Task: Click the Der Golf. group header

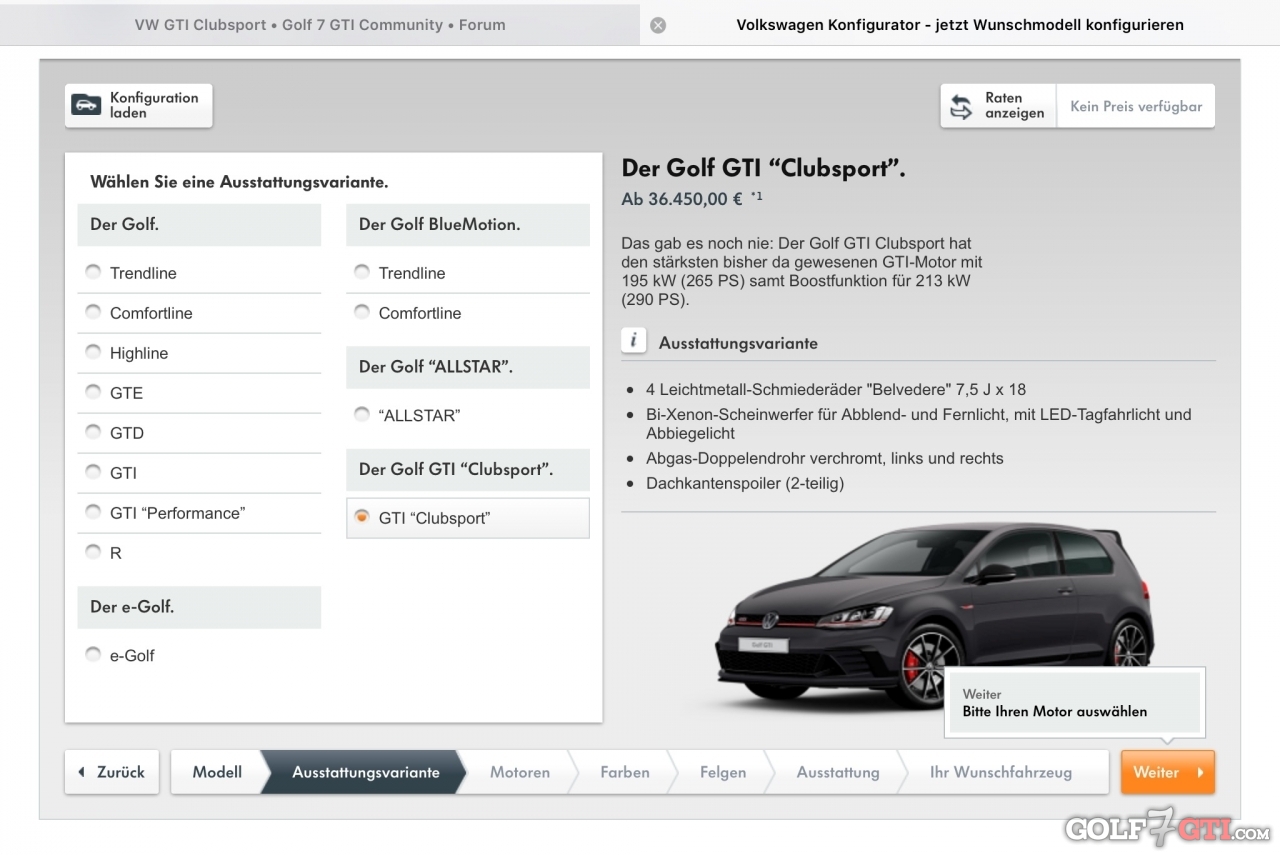Action: coord(199,225)
